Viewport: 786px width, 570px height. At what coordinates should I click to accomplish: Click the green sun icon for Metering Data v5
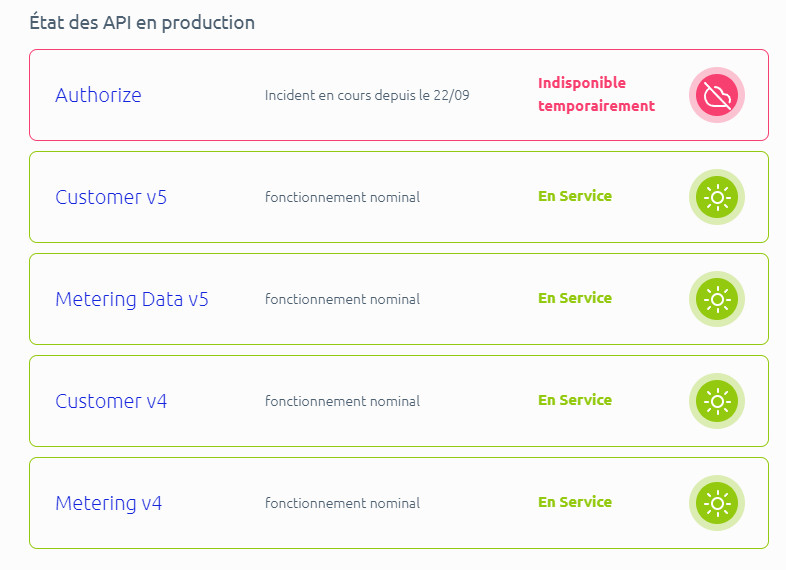click(x=717, y=299)
